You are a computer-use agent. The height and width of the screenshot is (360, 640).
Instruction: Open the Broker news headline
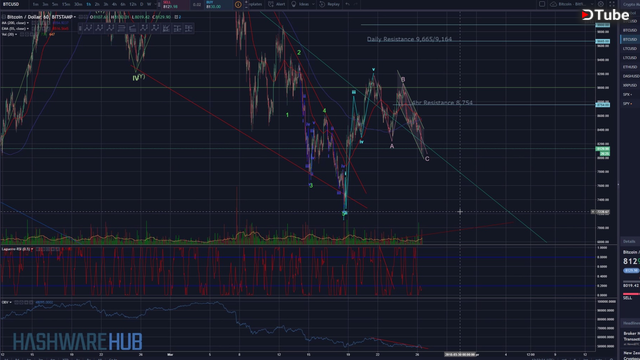631,336
